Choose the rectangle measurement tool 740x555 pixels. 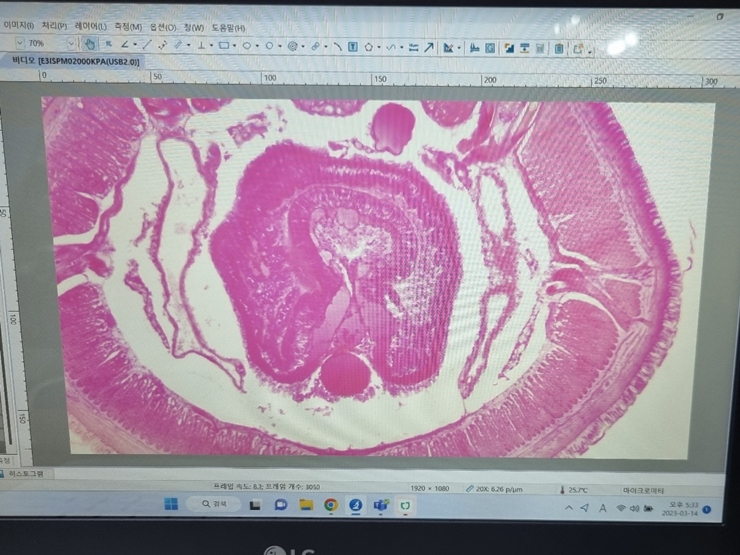tap(224, 45)
